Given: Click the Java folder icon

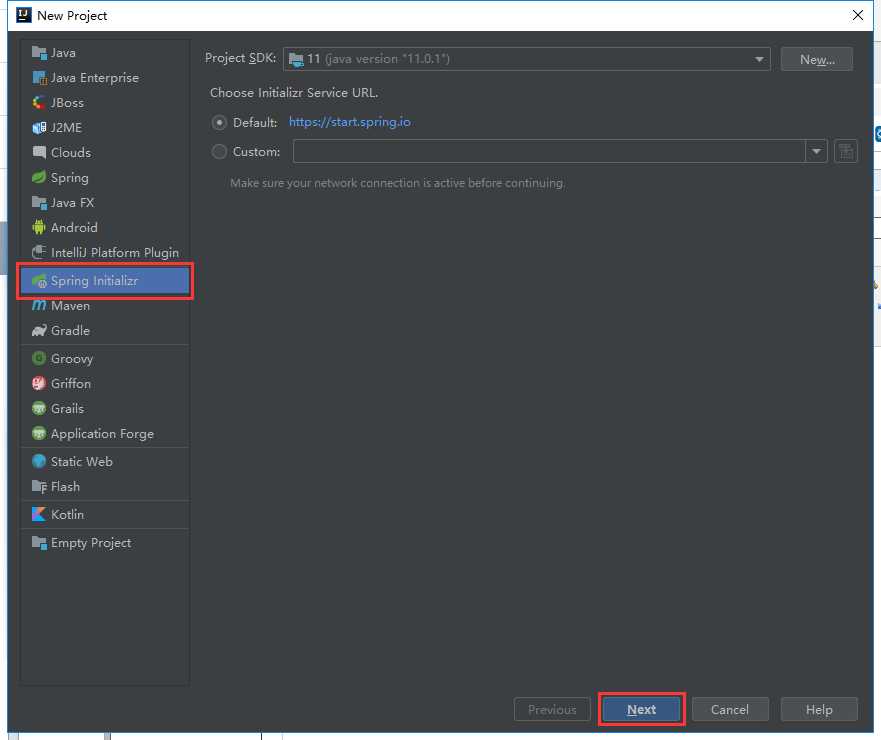Looking at the screenshot, I should click(x=39, y=53).
